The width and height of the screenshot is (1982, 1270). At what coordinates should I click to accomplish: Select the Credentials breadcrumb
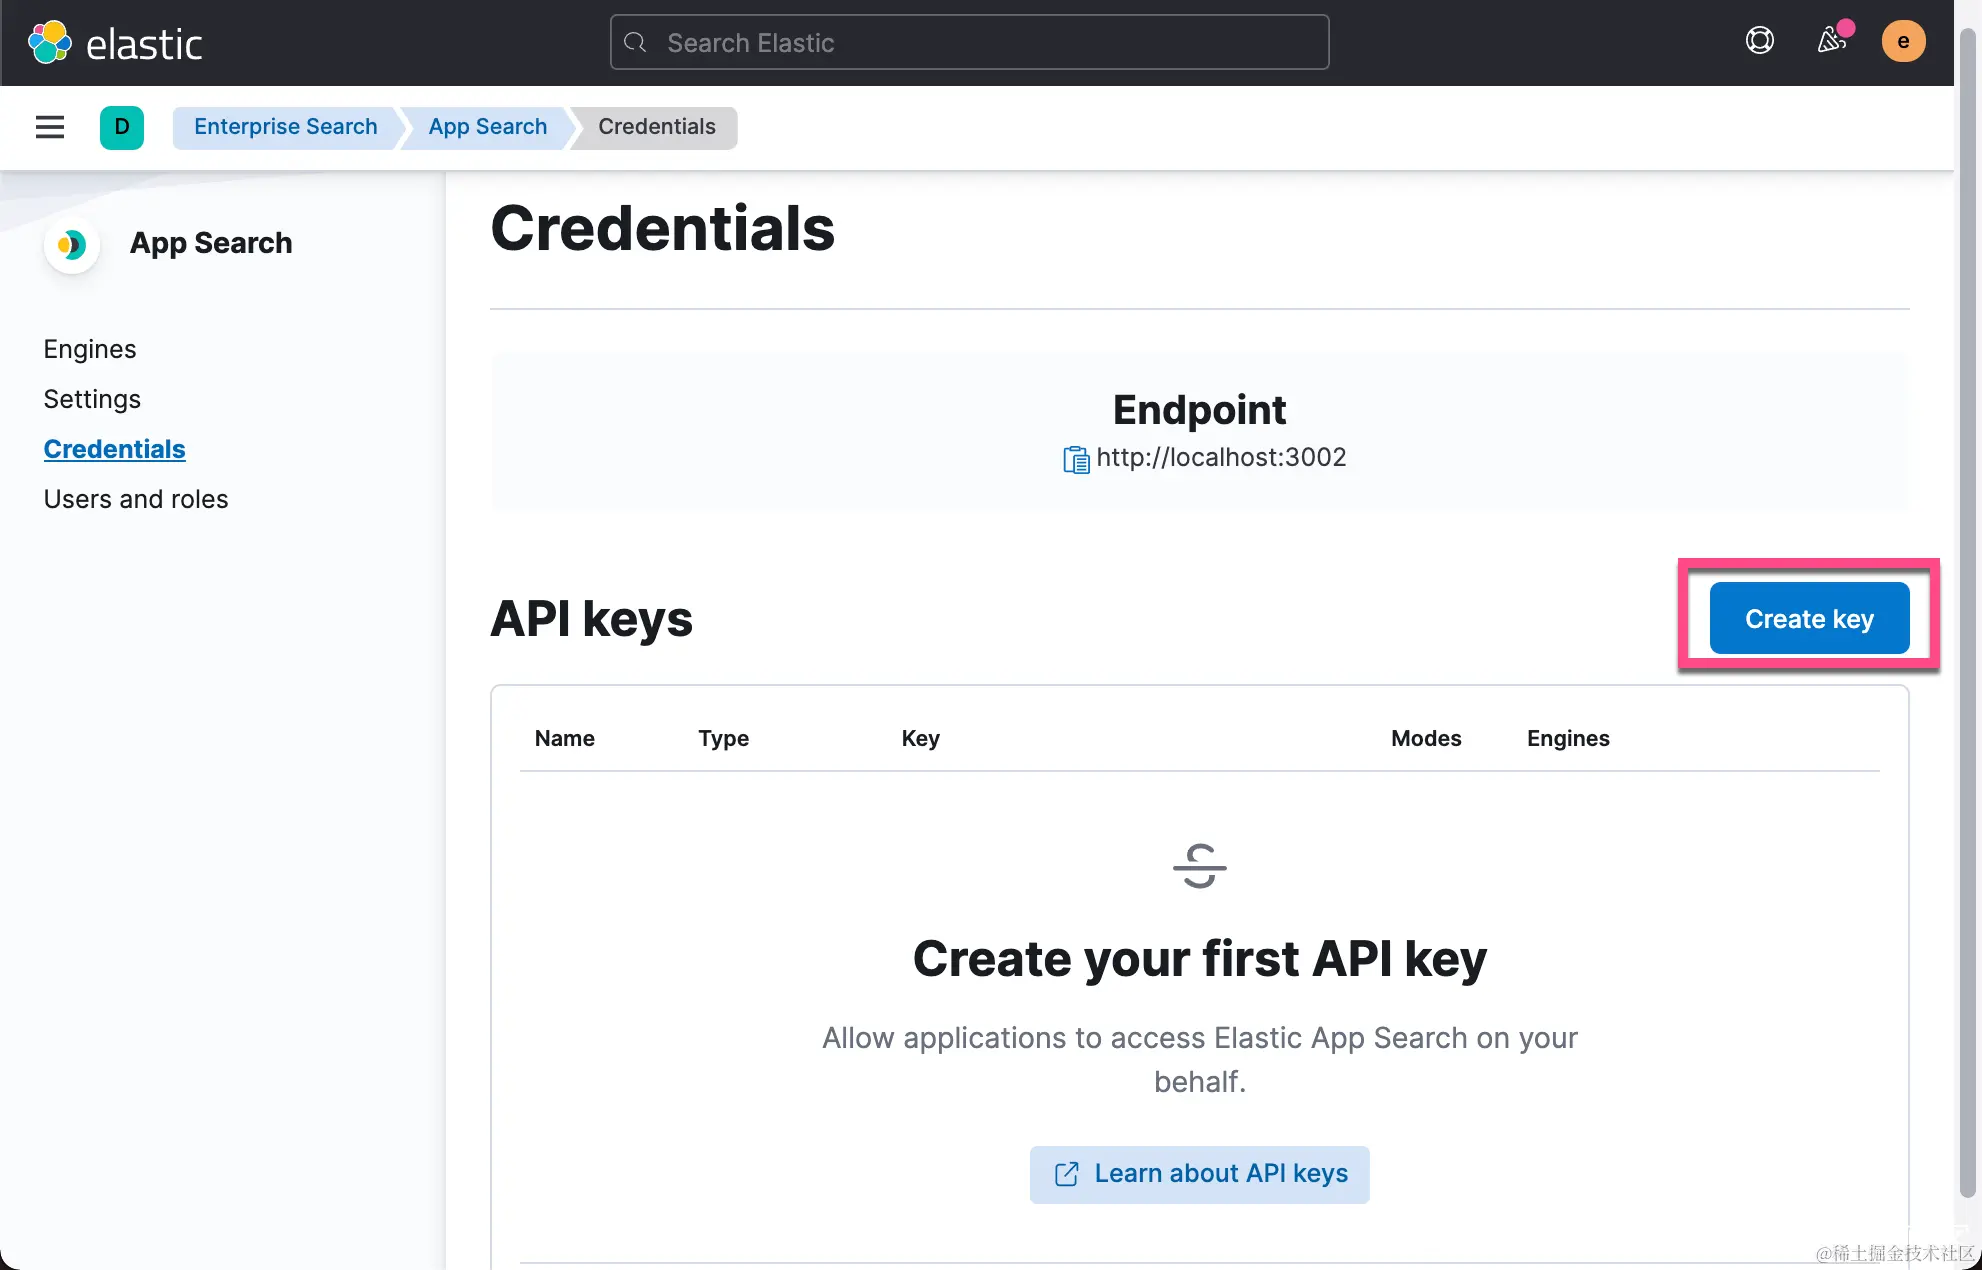pyautogui.click(x=656, y=127)
